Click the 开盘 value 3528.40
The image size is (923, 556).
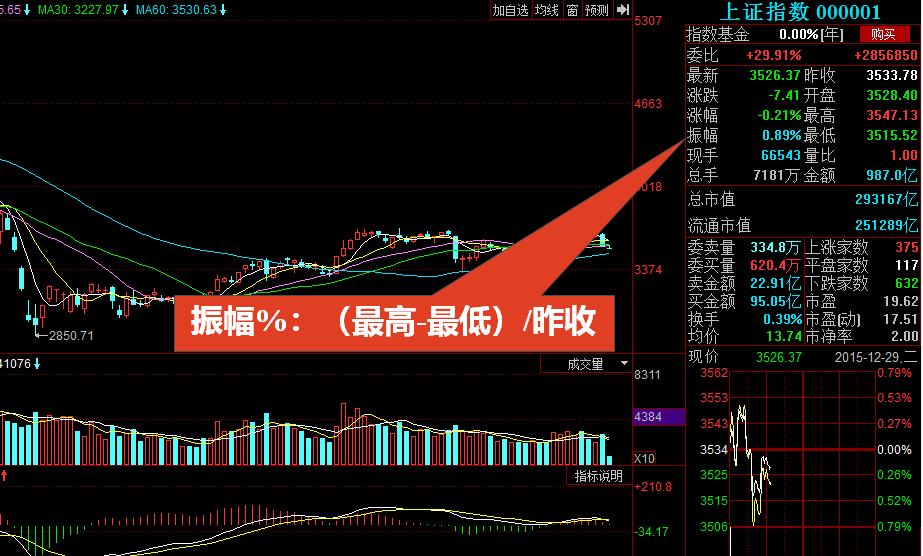892,95
